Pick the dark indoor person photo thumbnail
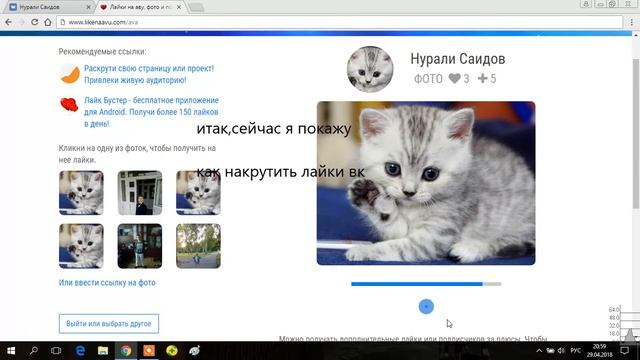Image resolution: width=640 pixels, height=360 pixels. click(140, 246)
